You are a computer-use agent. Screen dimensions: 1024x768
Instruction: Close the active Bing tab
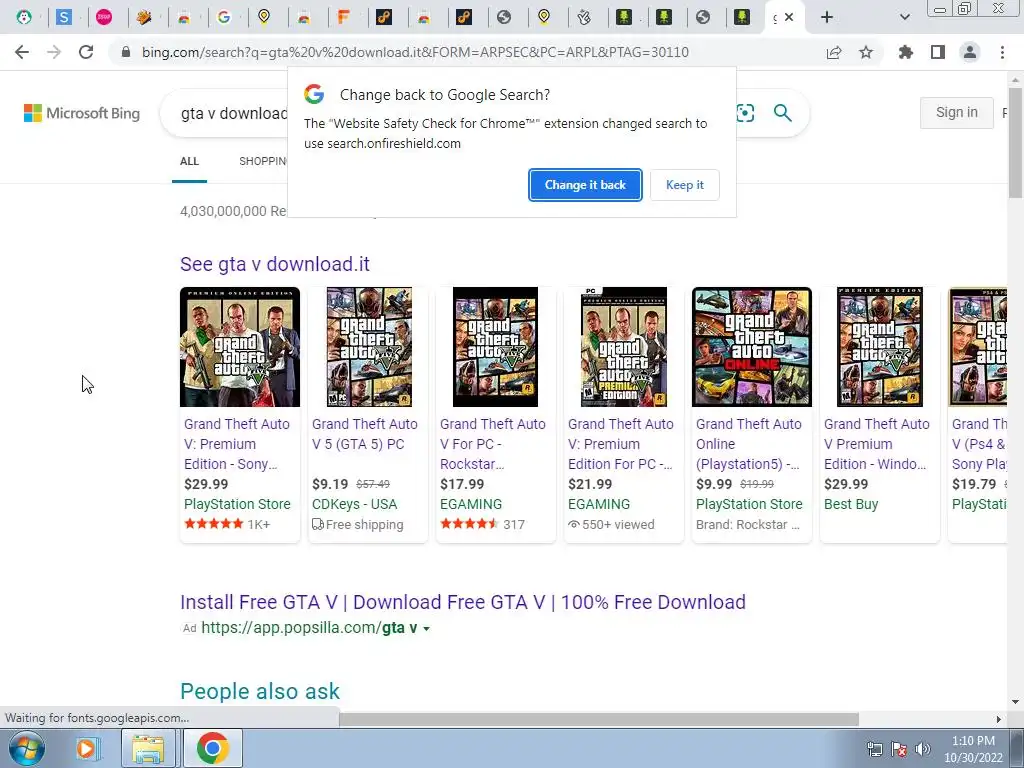(789, 18)
